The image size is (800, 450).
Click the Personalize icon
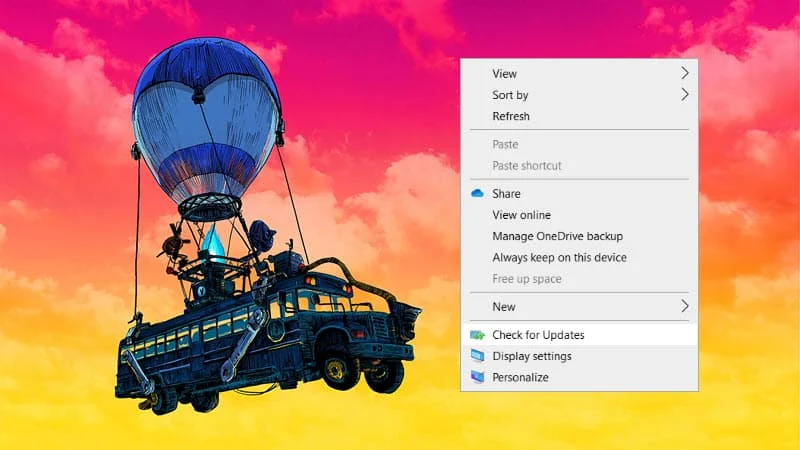478,377
